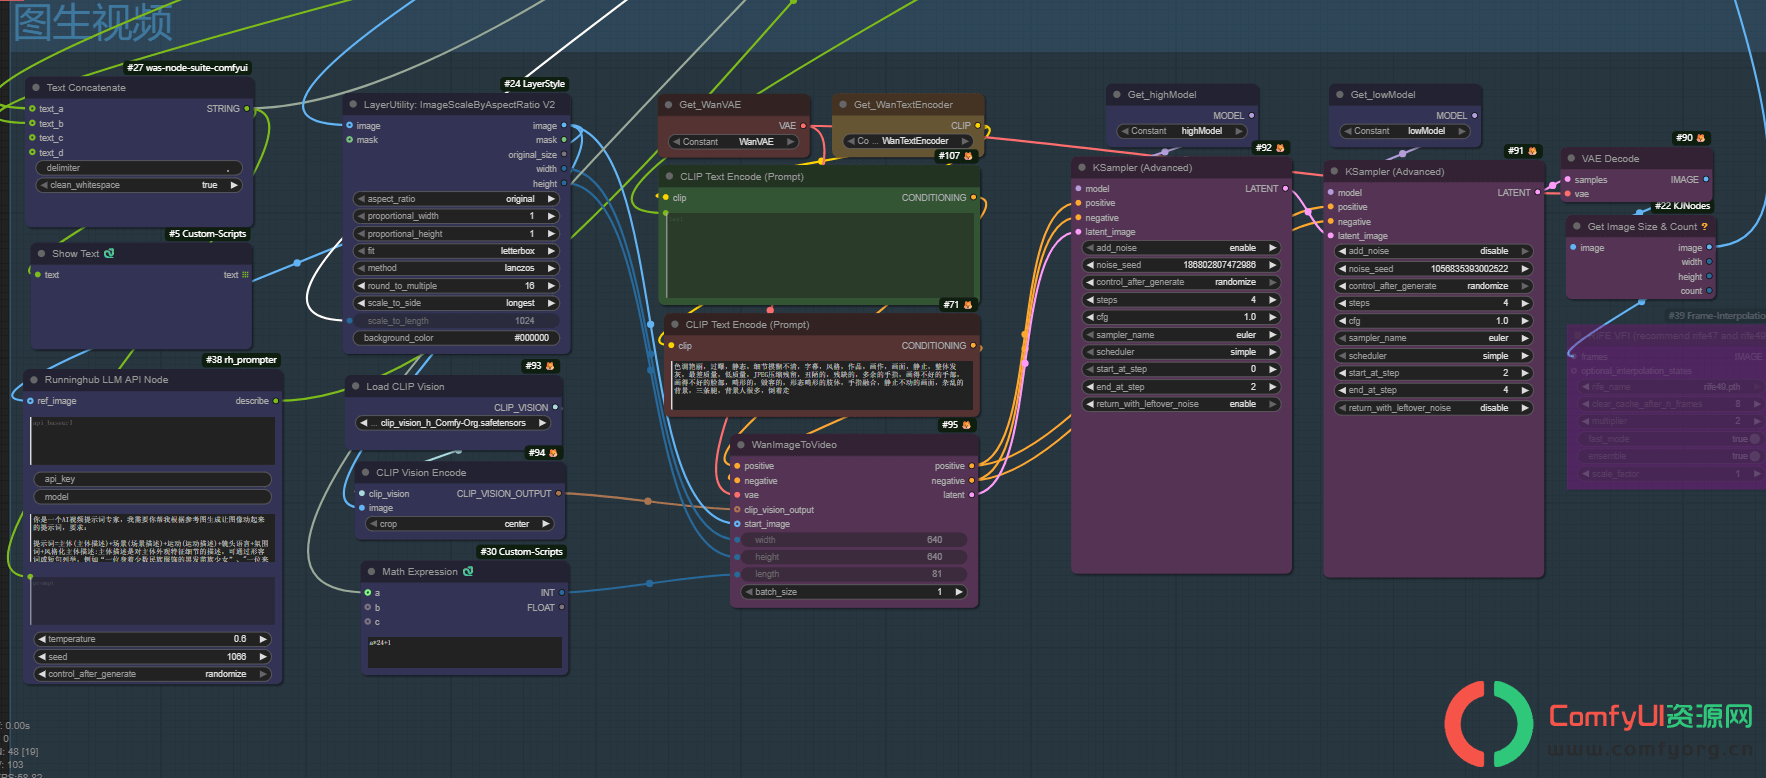The height and width of the screenshot is (778, 1766).
Task: Click the Constant WanVAE field in Get_WanVAE
Action: 733,142
